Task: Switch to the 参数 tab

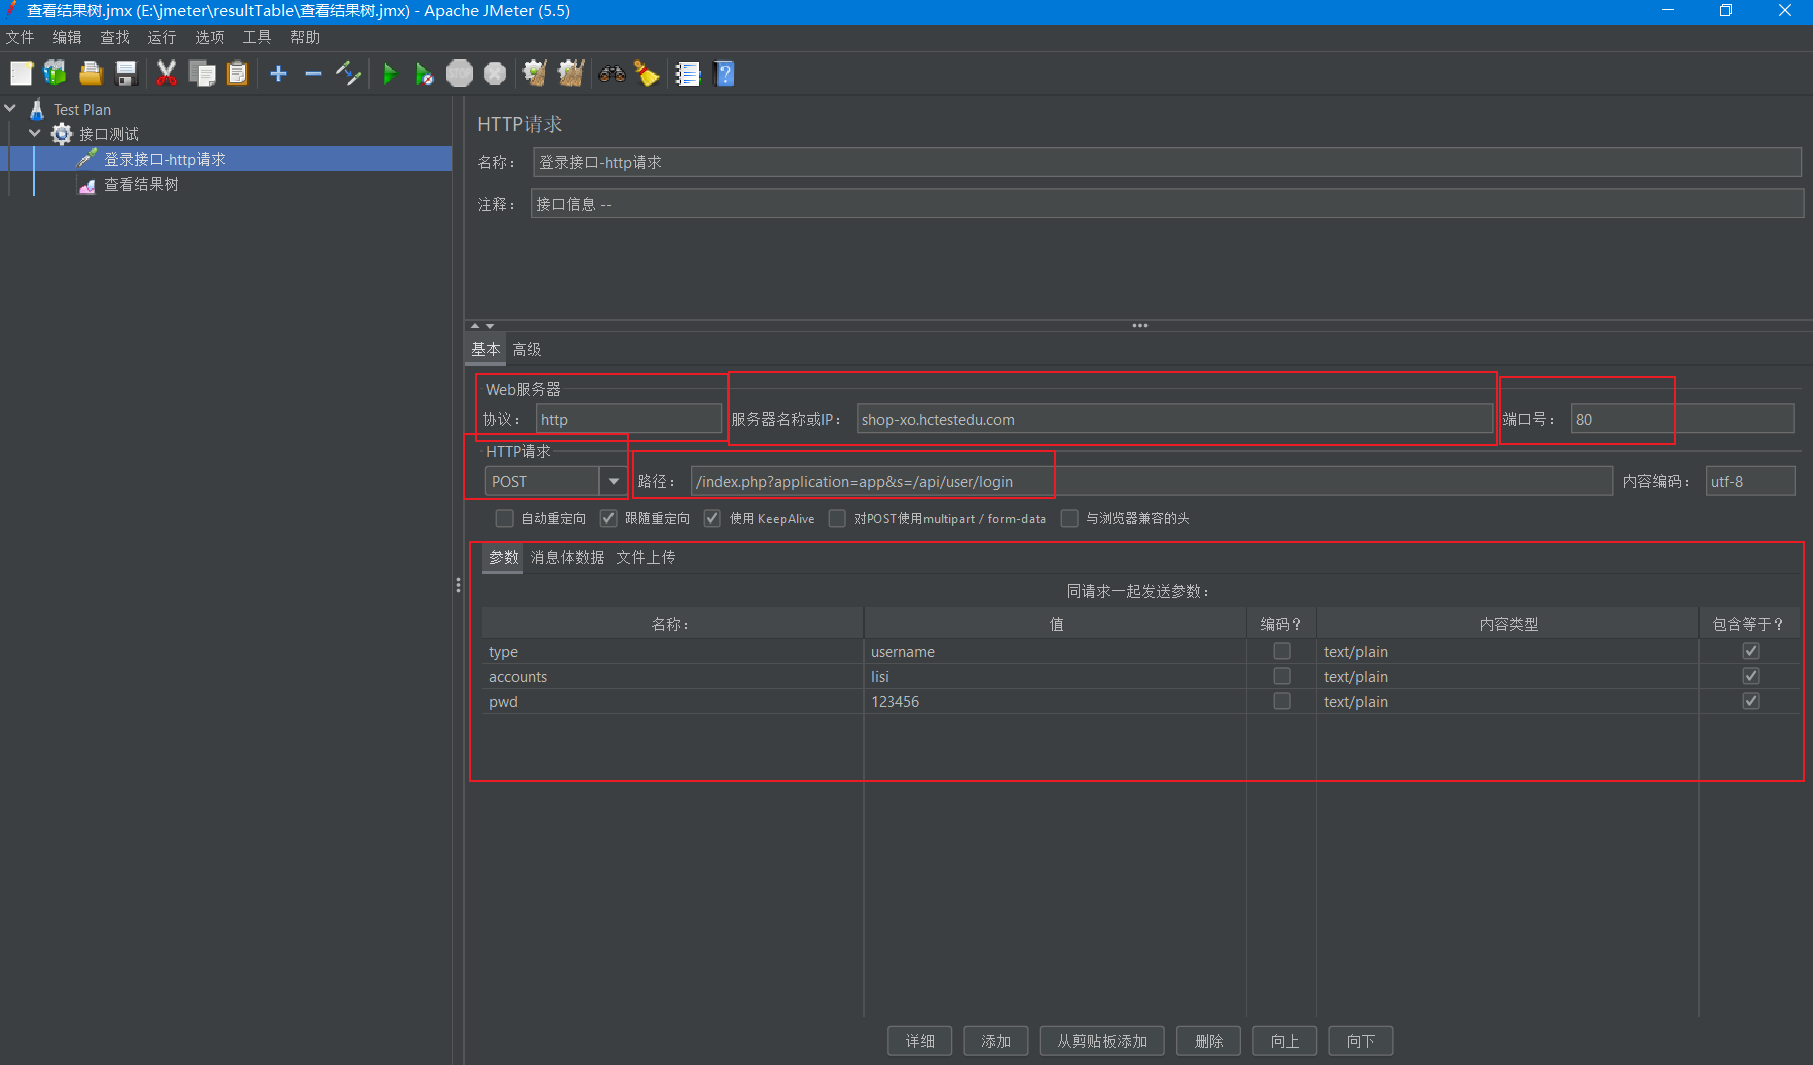Action: point(503,557)
